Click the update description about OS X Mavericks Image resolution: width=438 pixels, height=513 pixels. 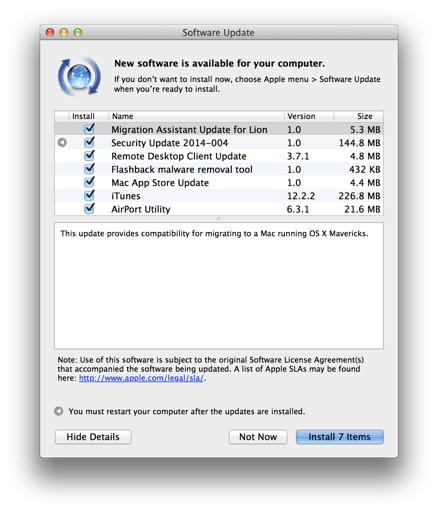coord(214,234)
